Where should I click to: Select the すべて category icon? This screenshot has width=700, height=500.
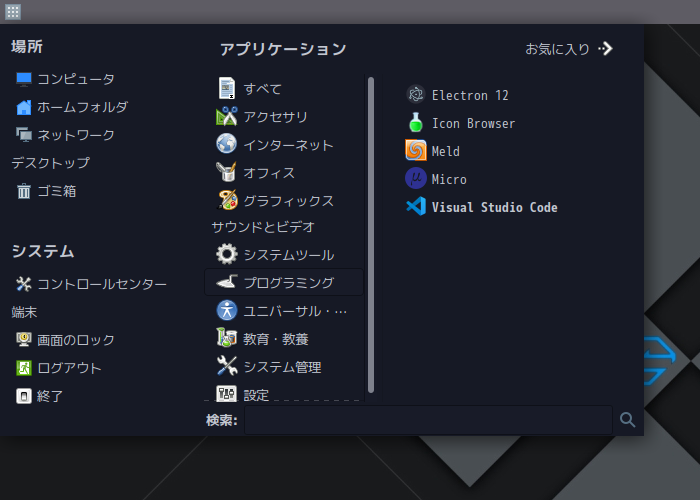pos(227,88)
